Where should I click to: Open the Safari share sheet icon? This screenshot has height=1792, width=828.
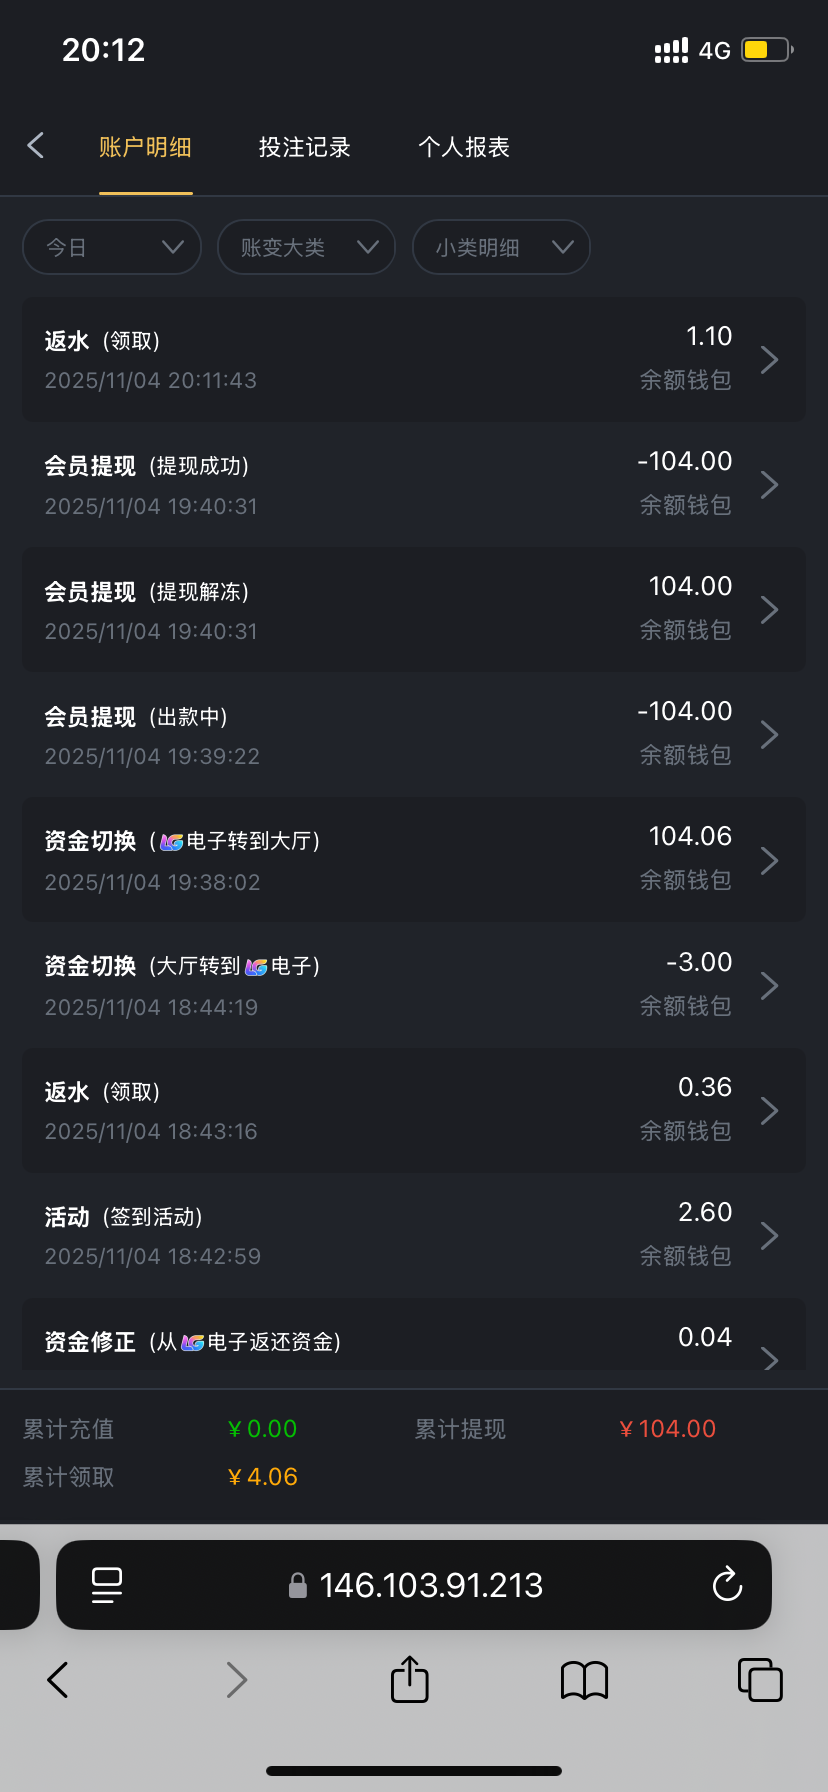coord(409,1679)
